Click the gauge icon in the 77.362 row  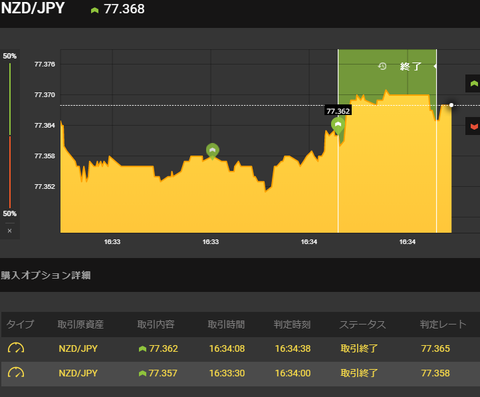click(x=16, y=348)
